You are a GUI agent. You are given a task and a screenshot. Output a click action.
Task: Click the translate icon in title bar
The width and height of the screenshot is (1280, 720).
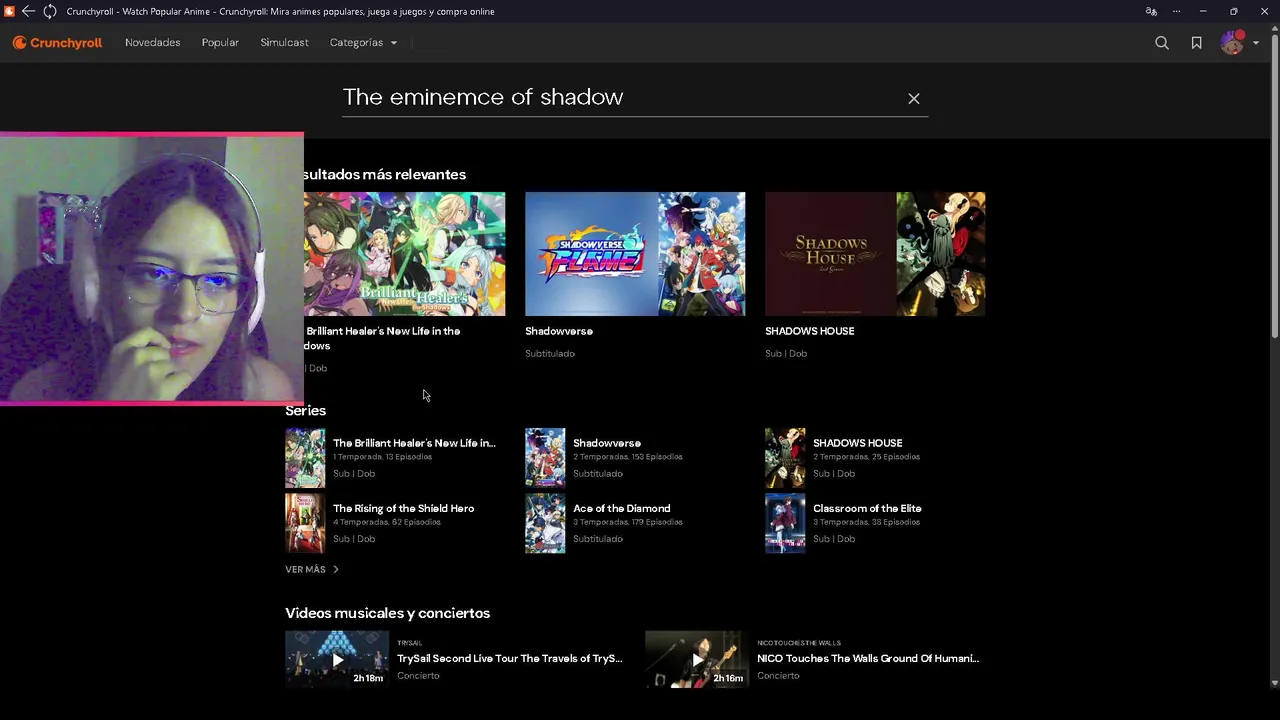[1151, 11]
